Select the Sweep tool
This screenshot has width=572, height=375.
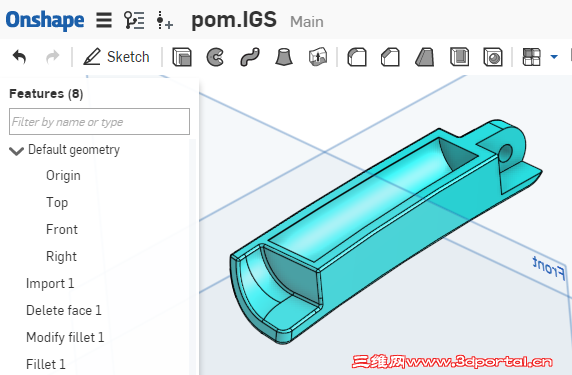pyautogui.click(x=250, y=57)
